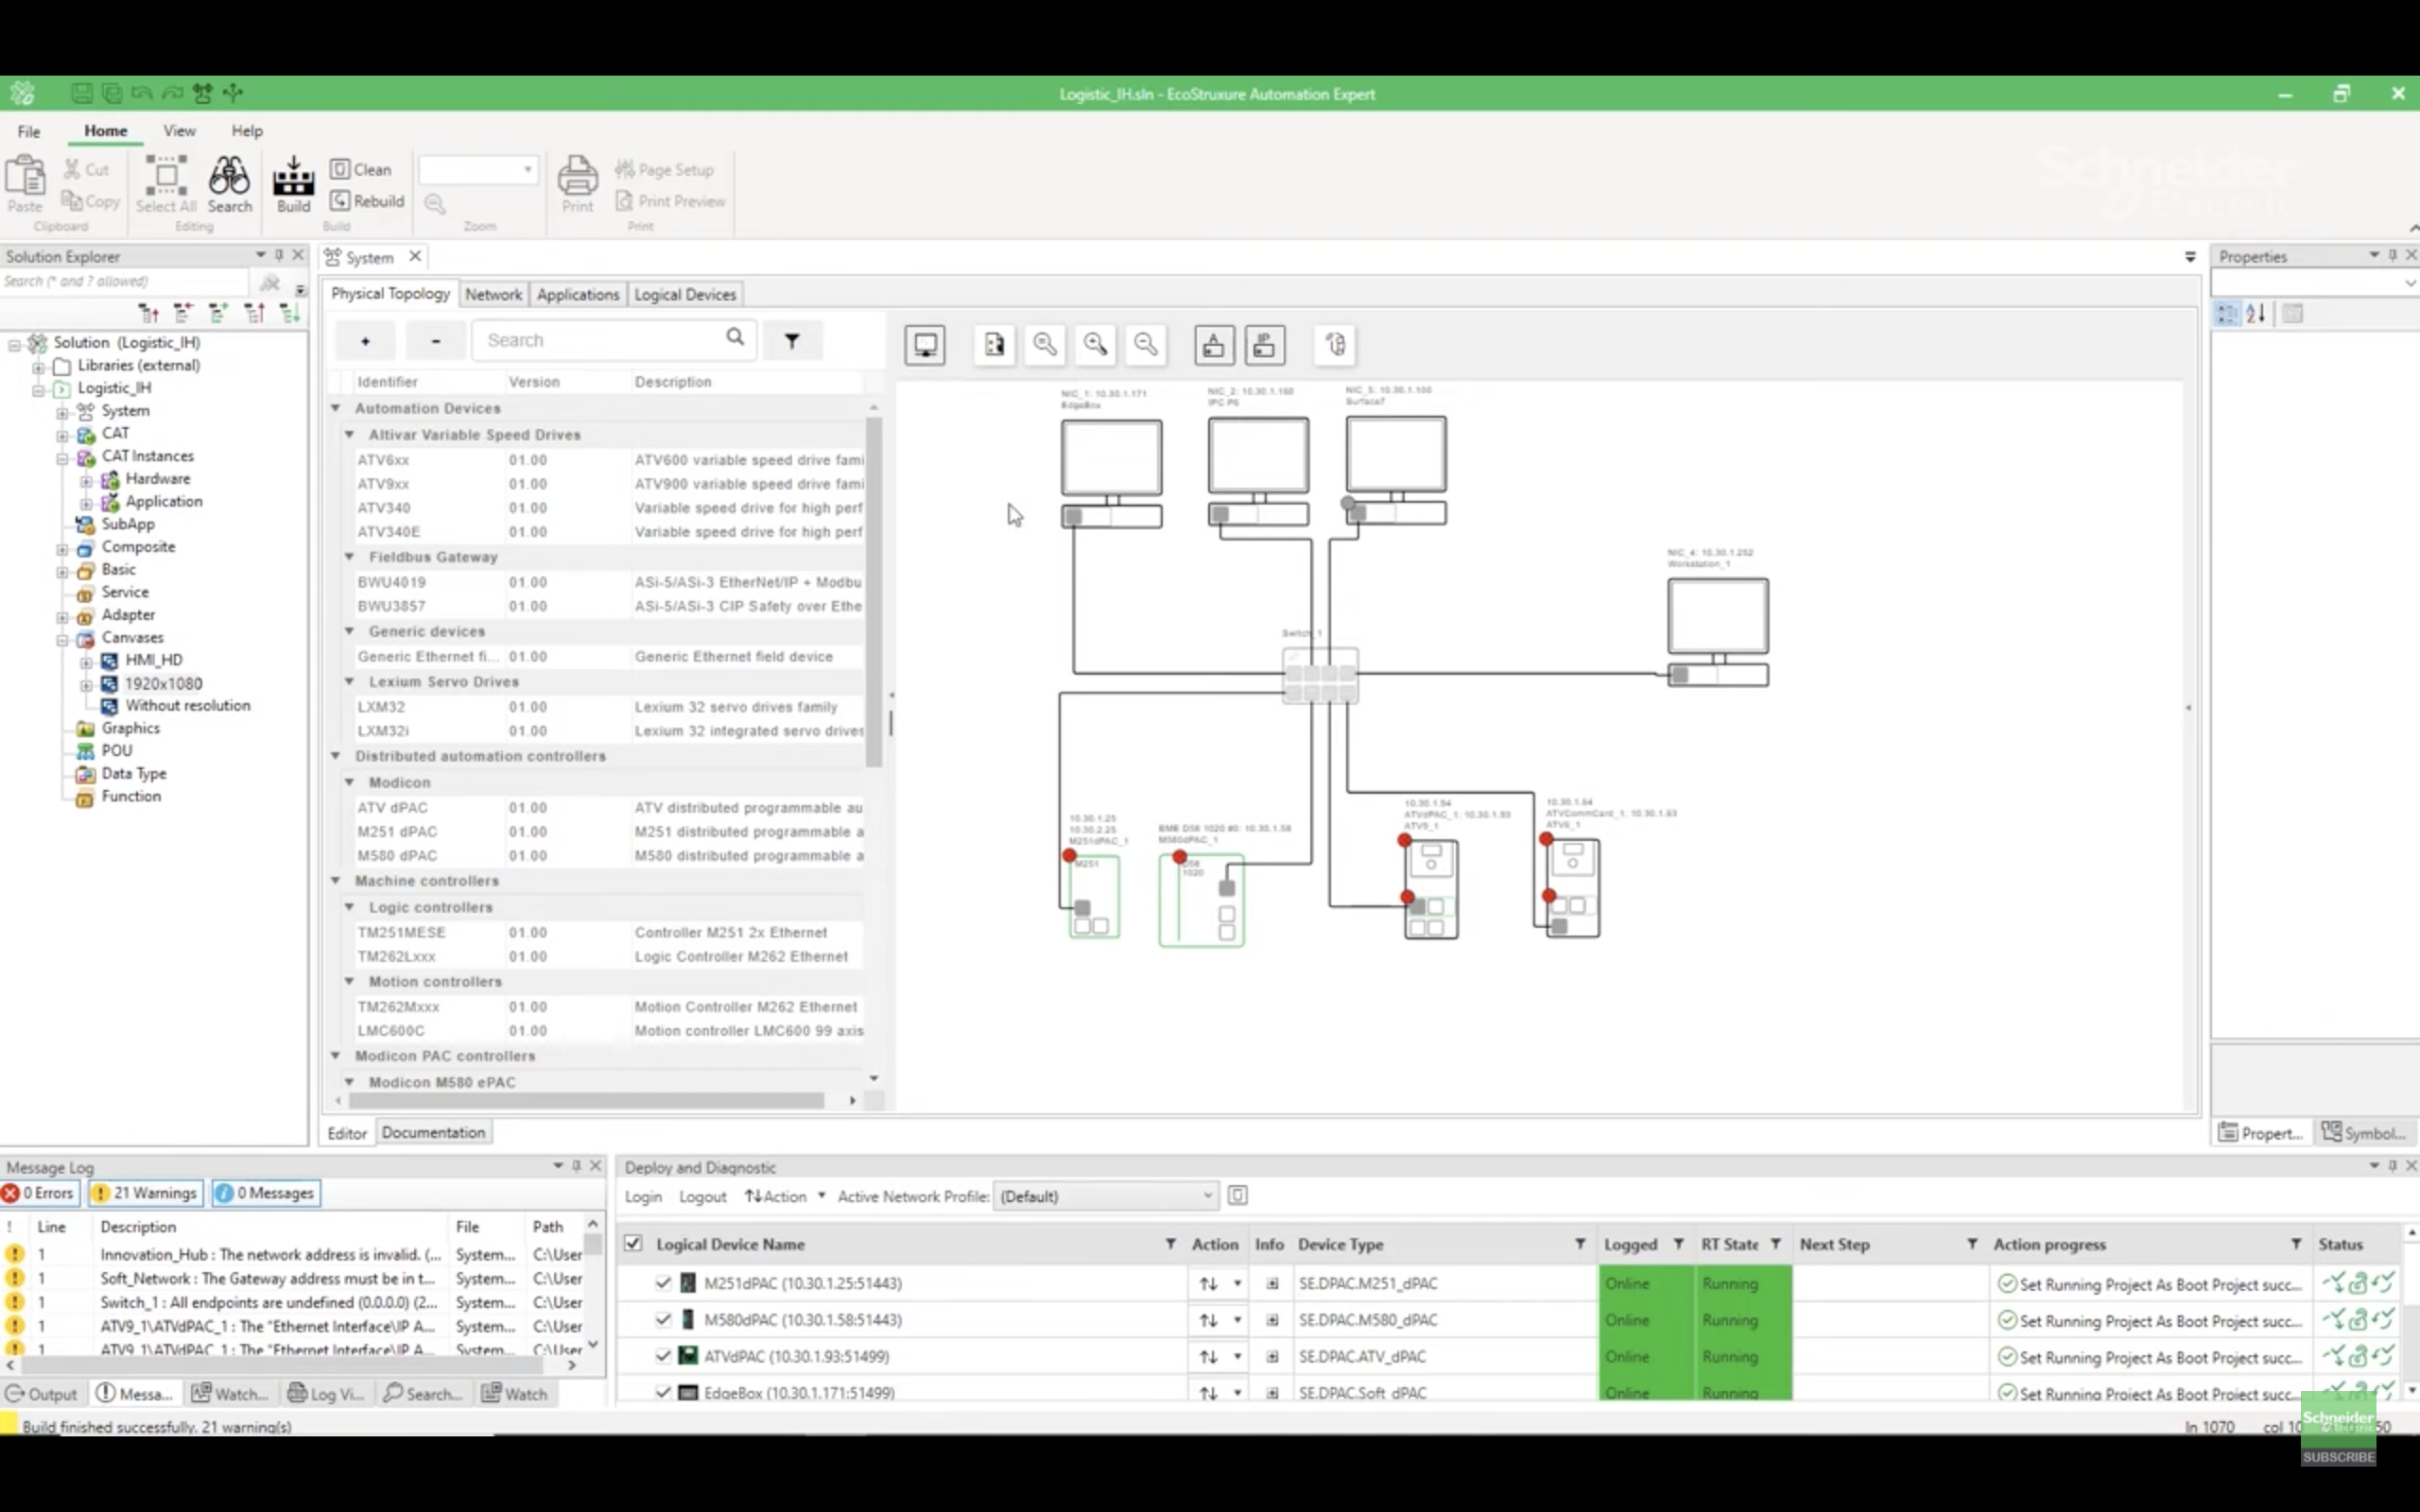The image size is (2420, 1512).
Task: Click the online view monitor icon in topology toolbar
Action: (925, 345)
